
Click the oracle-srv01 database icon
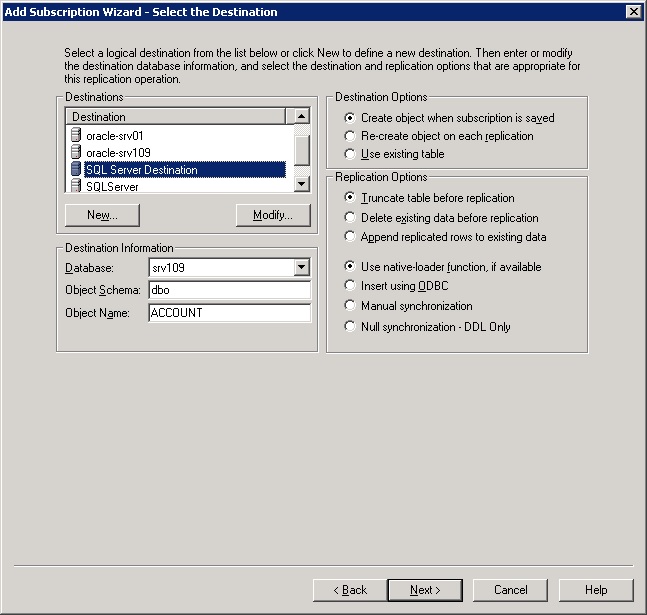click(x=76, y=135)
